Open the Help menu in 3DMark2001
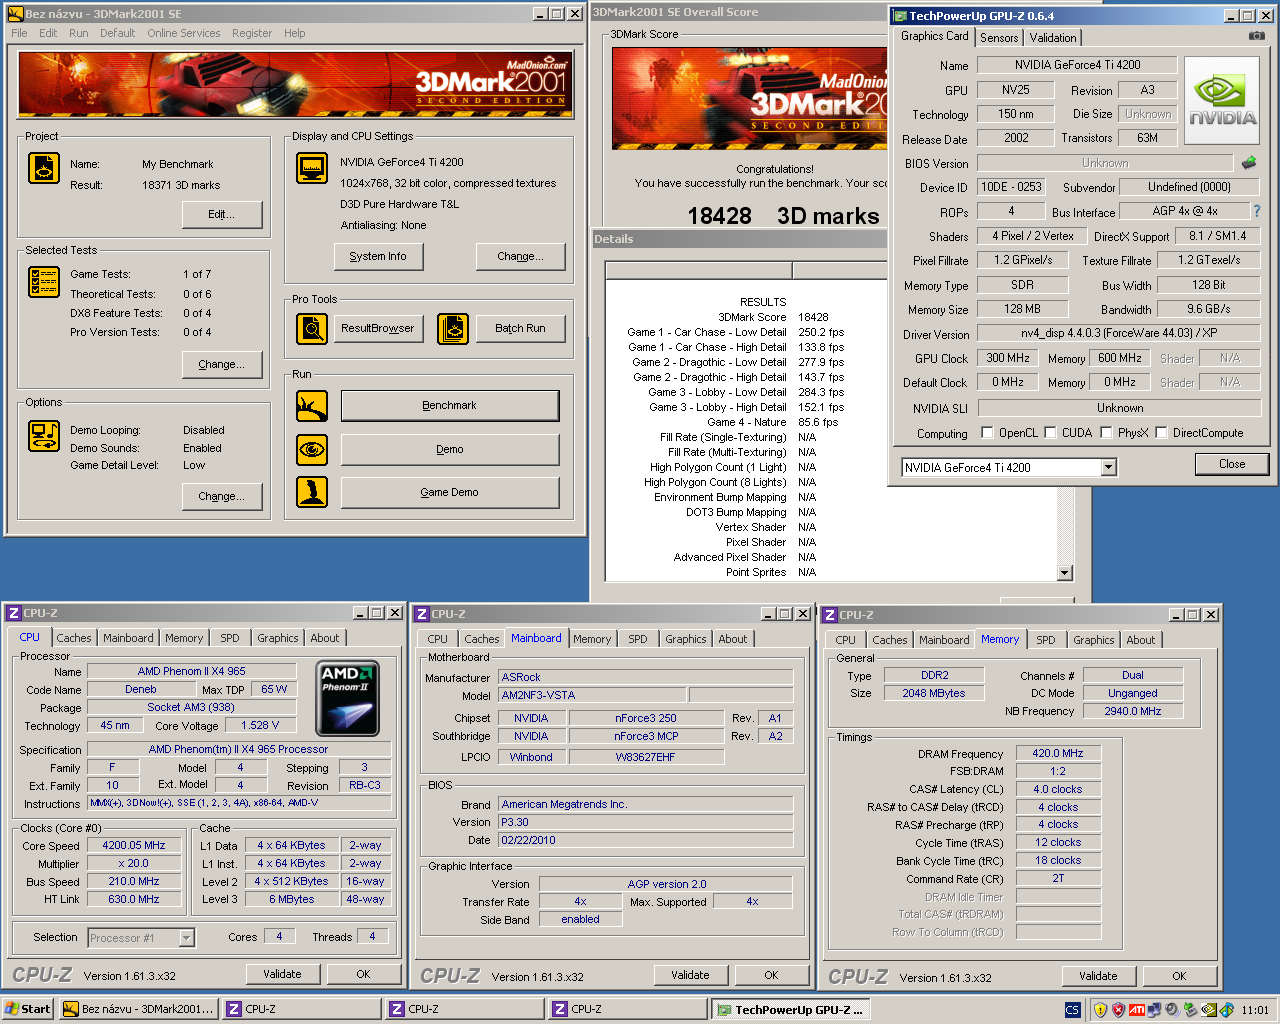Viewport: 1280px width, 1024px height. click(x=294, y=33)
